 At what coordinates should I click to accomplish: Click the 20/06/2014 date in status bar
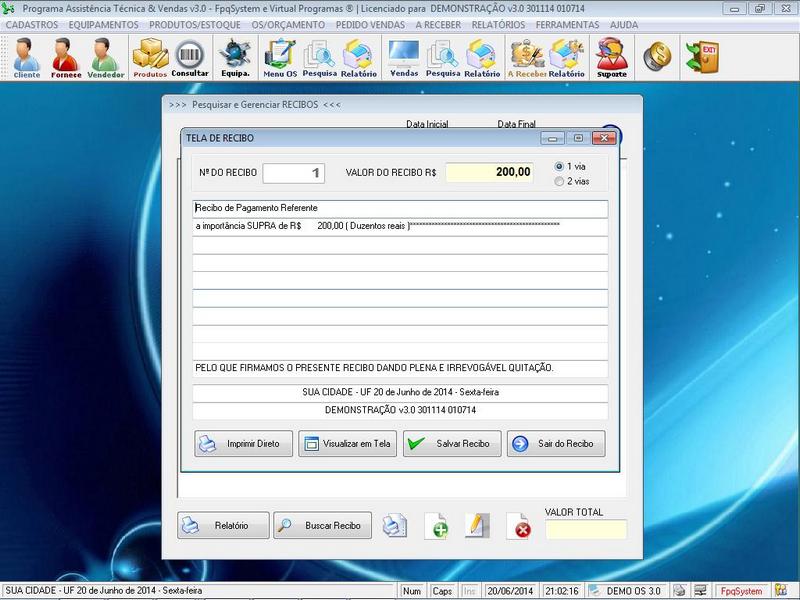[x=510, y=591]
